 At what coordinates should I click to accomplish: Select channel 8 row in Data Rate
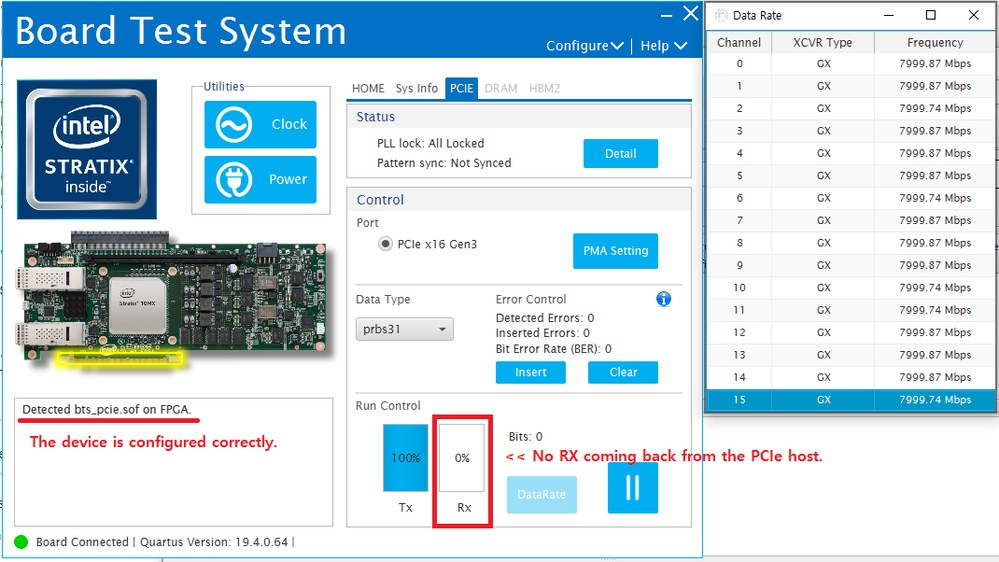(x=851, y=243)
